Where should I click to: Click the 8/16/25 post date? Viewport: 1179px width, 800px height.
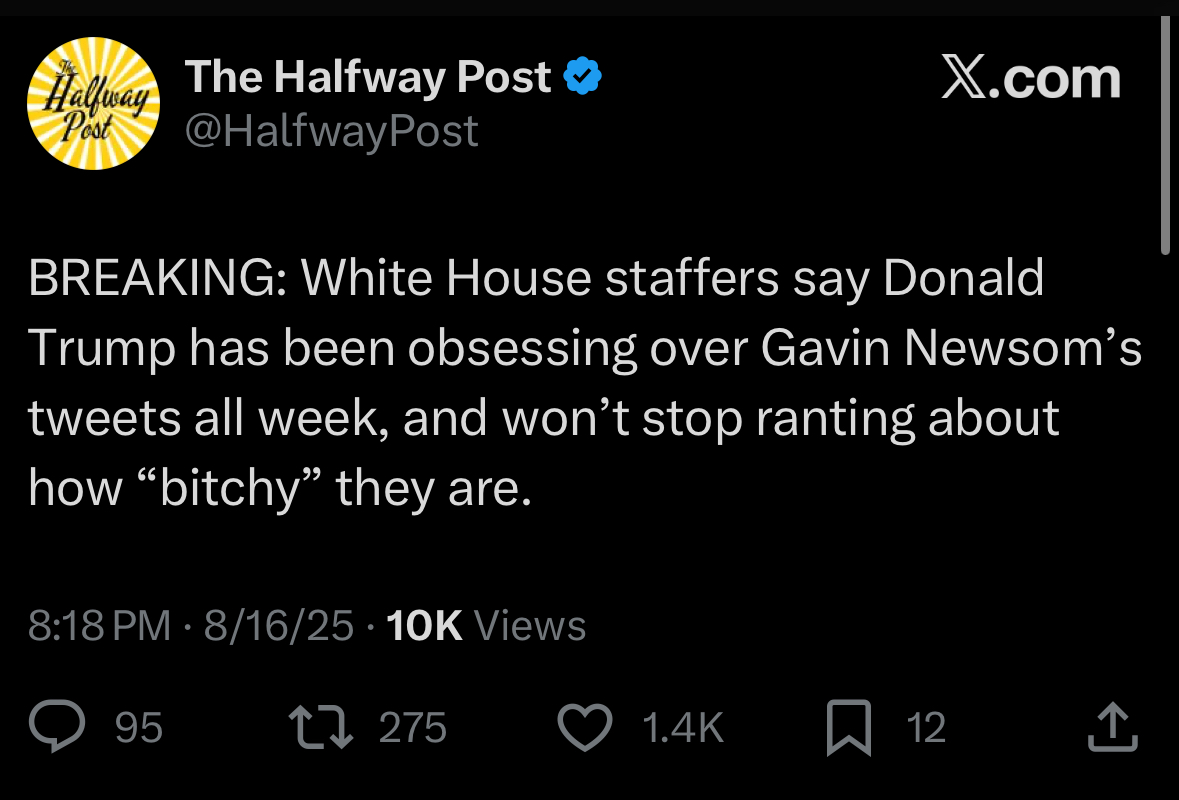[278, 626]
